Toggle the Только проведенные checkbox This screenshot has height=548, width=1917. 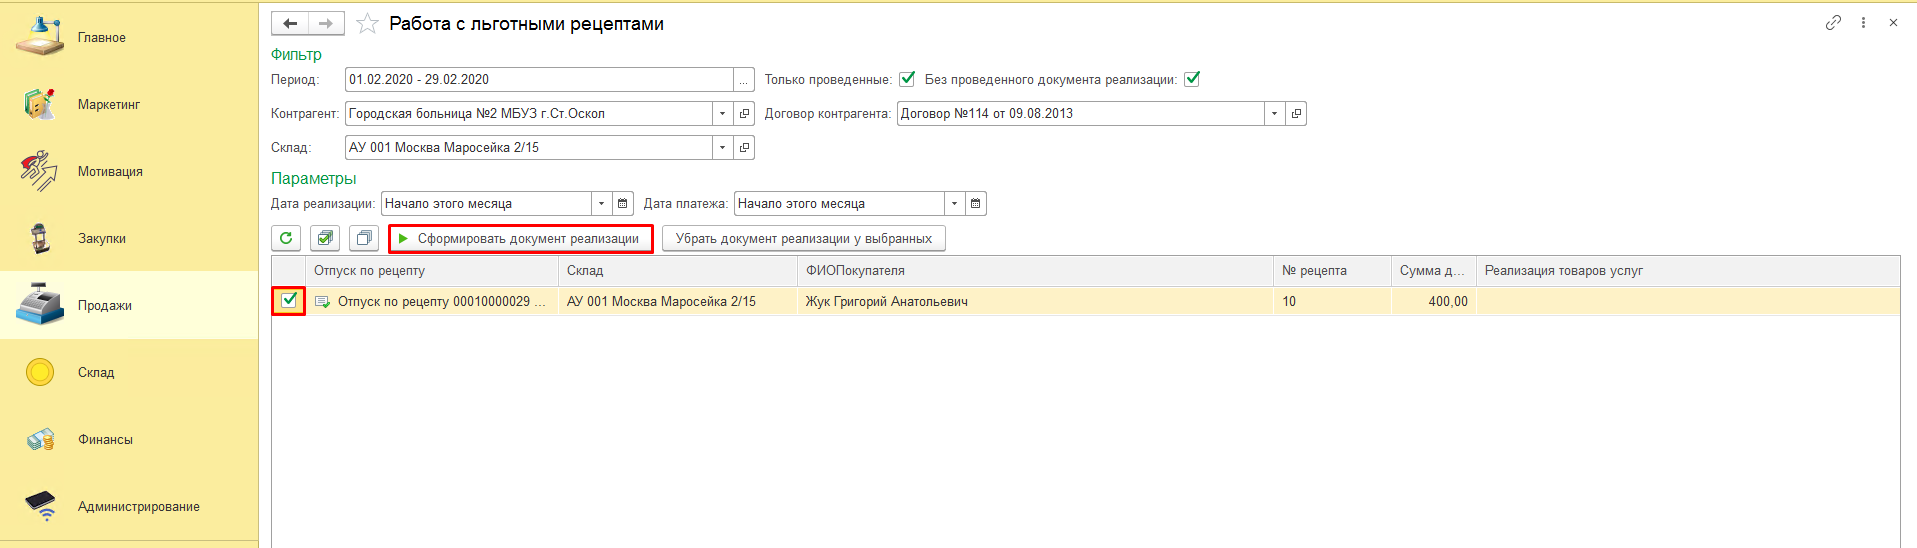click(x=907, y=79)
